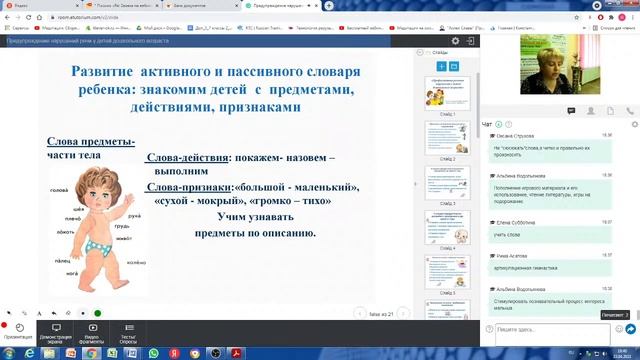This screenshot has width=640, height=360.
Task: Click slide thumbnails panel scrollbar
Action: pos(478,106)
